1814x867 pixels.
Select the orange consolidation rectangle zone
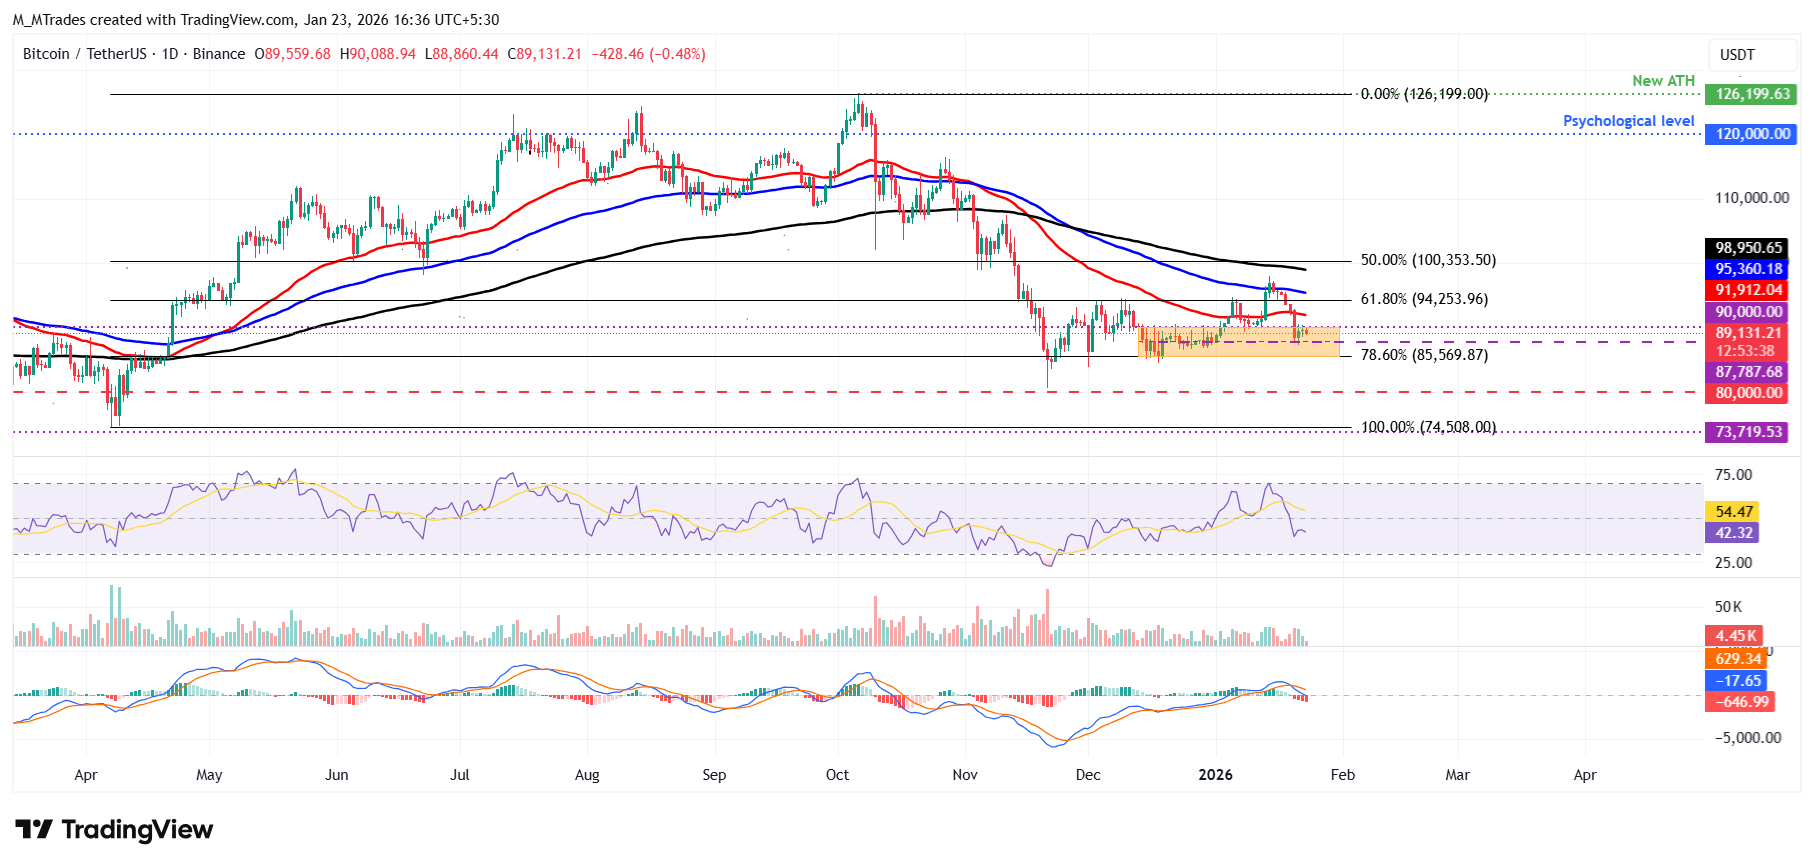click(1238, 341)
